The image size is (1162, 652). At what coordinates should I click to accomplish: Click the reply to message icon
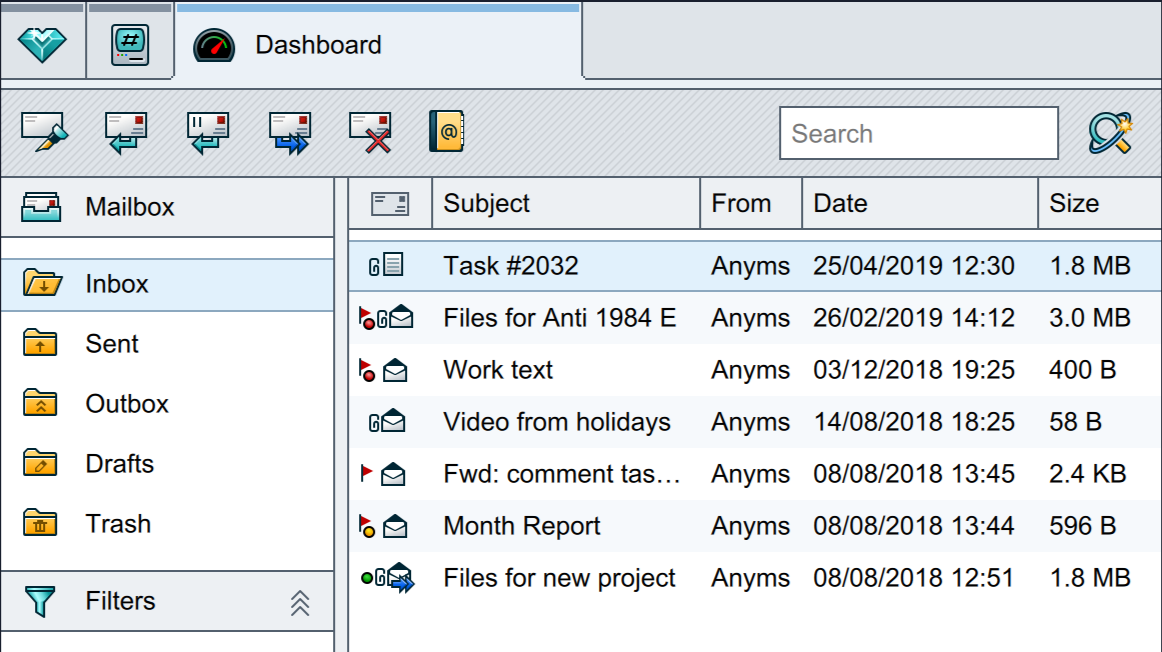click(x=126, y=132)
